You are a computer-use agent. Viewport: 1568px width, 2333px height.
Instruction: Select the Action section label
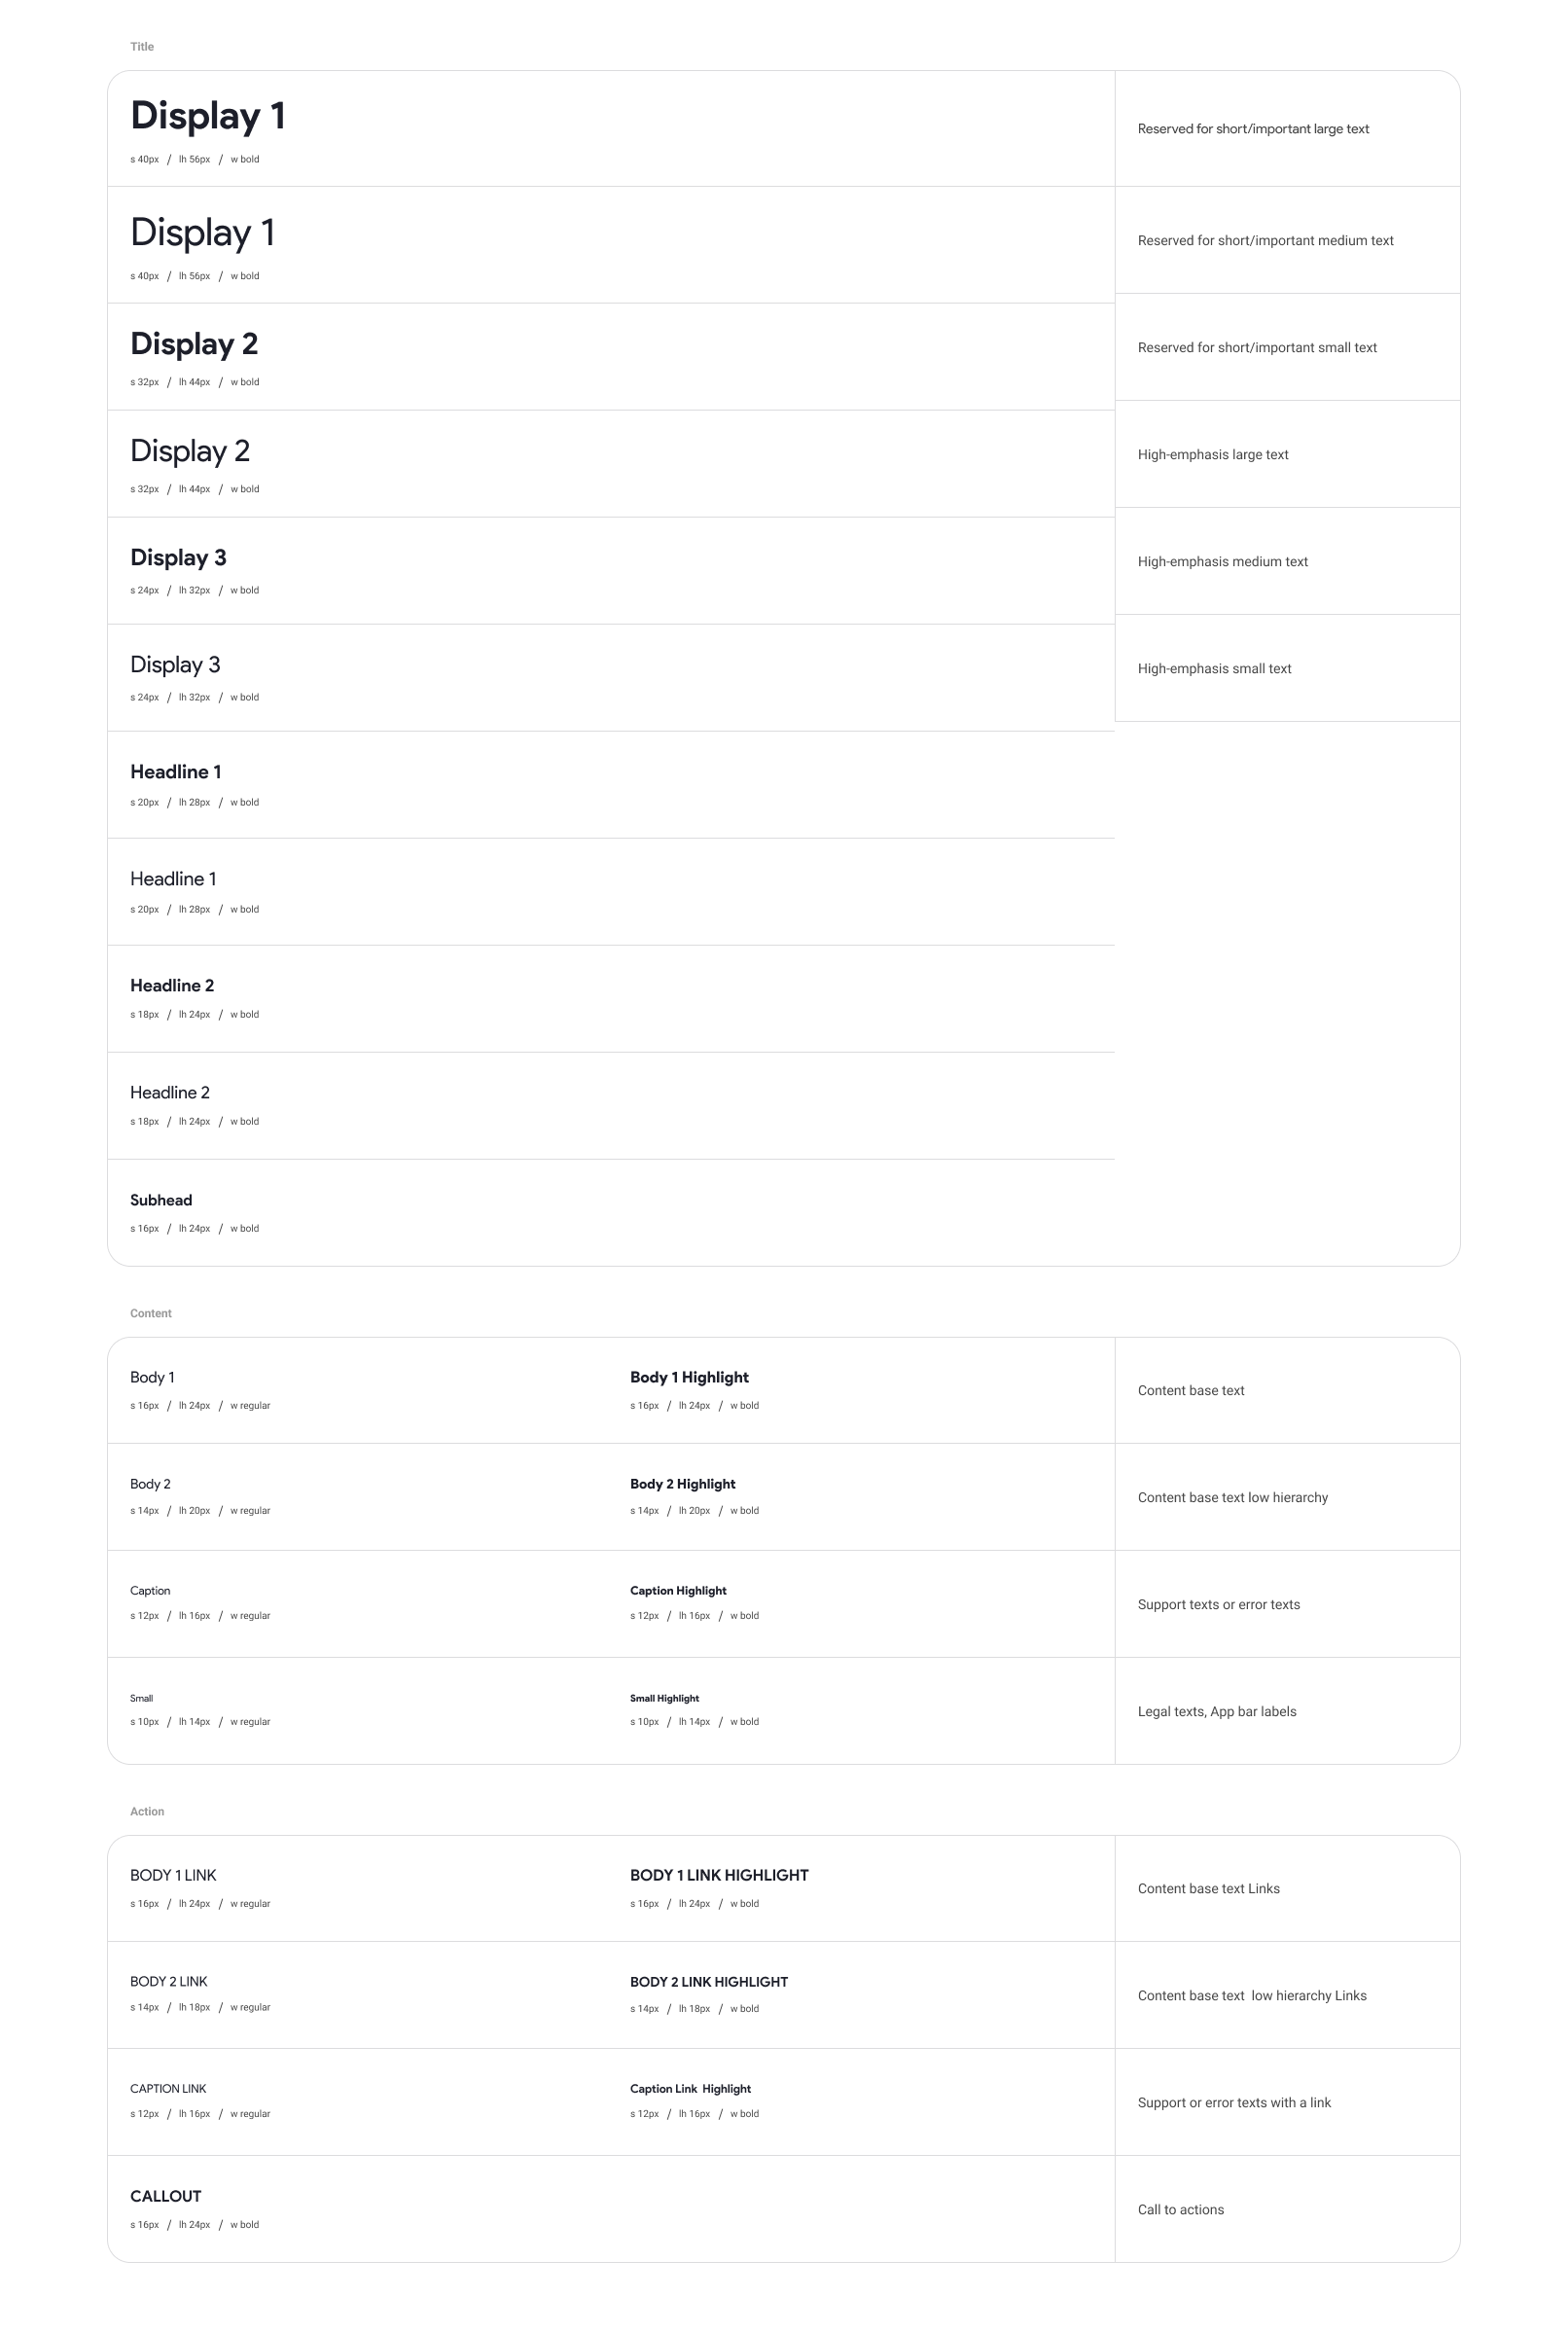147,1811
